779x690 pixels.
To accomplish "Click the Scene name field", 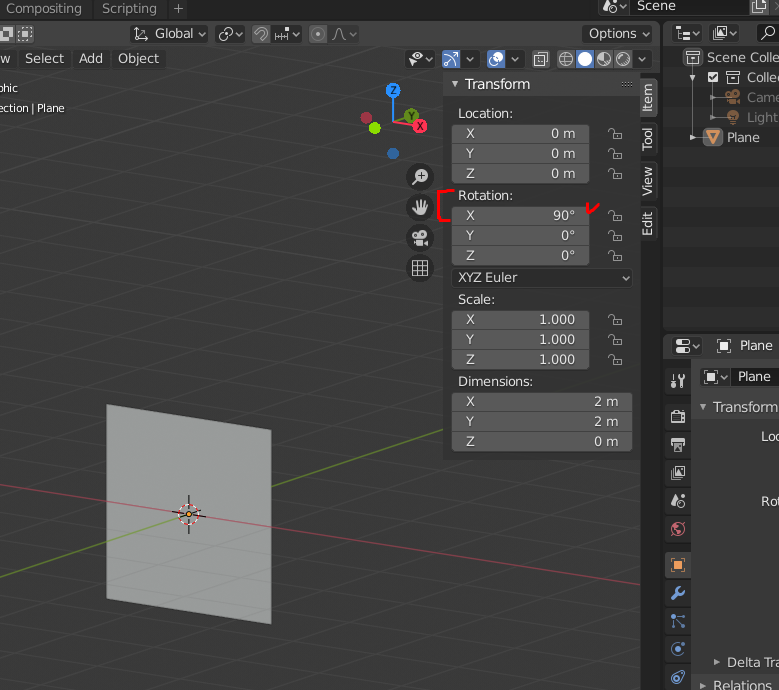I will (691, 6).
